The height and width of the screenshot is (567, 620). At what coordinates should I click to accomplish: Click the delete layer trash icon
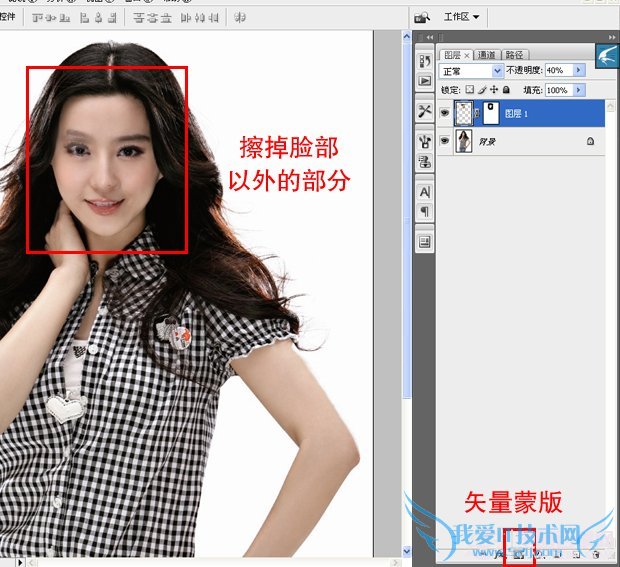click(x=595, y=552)
